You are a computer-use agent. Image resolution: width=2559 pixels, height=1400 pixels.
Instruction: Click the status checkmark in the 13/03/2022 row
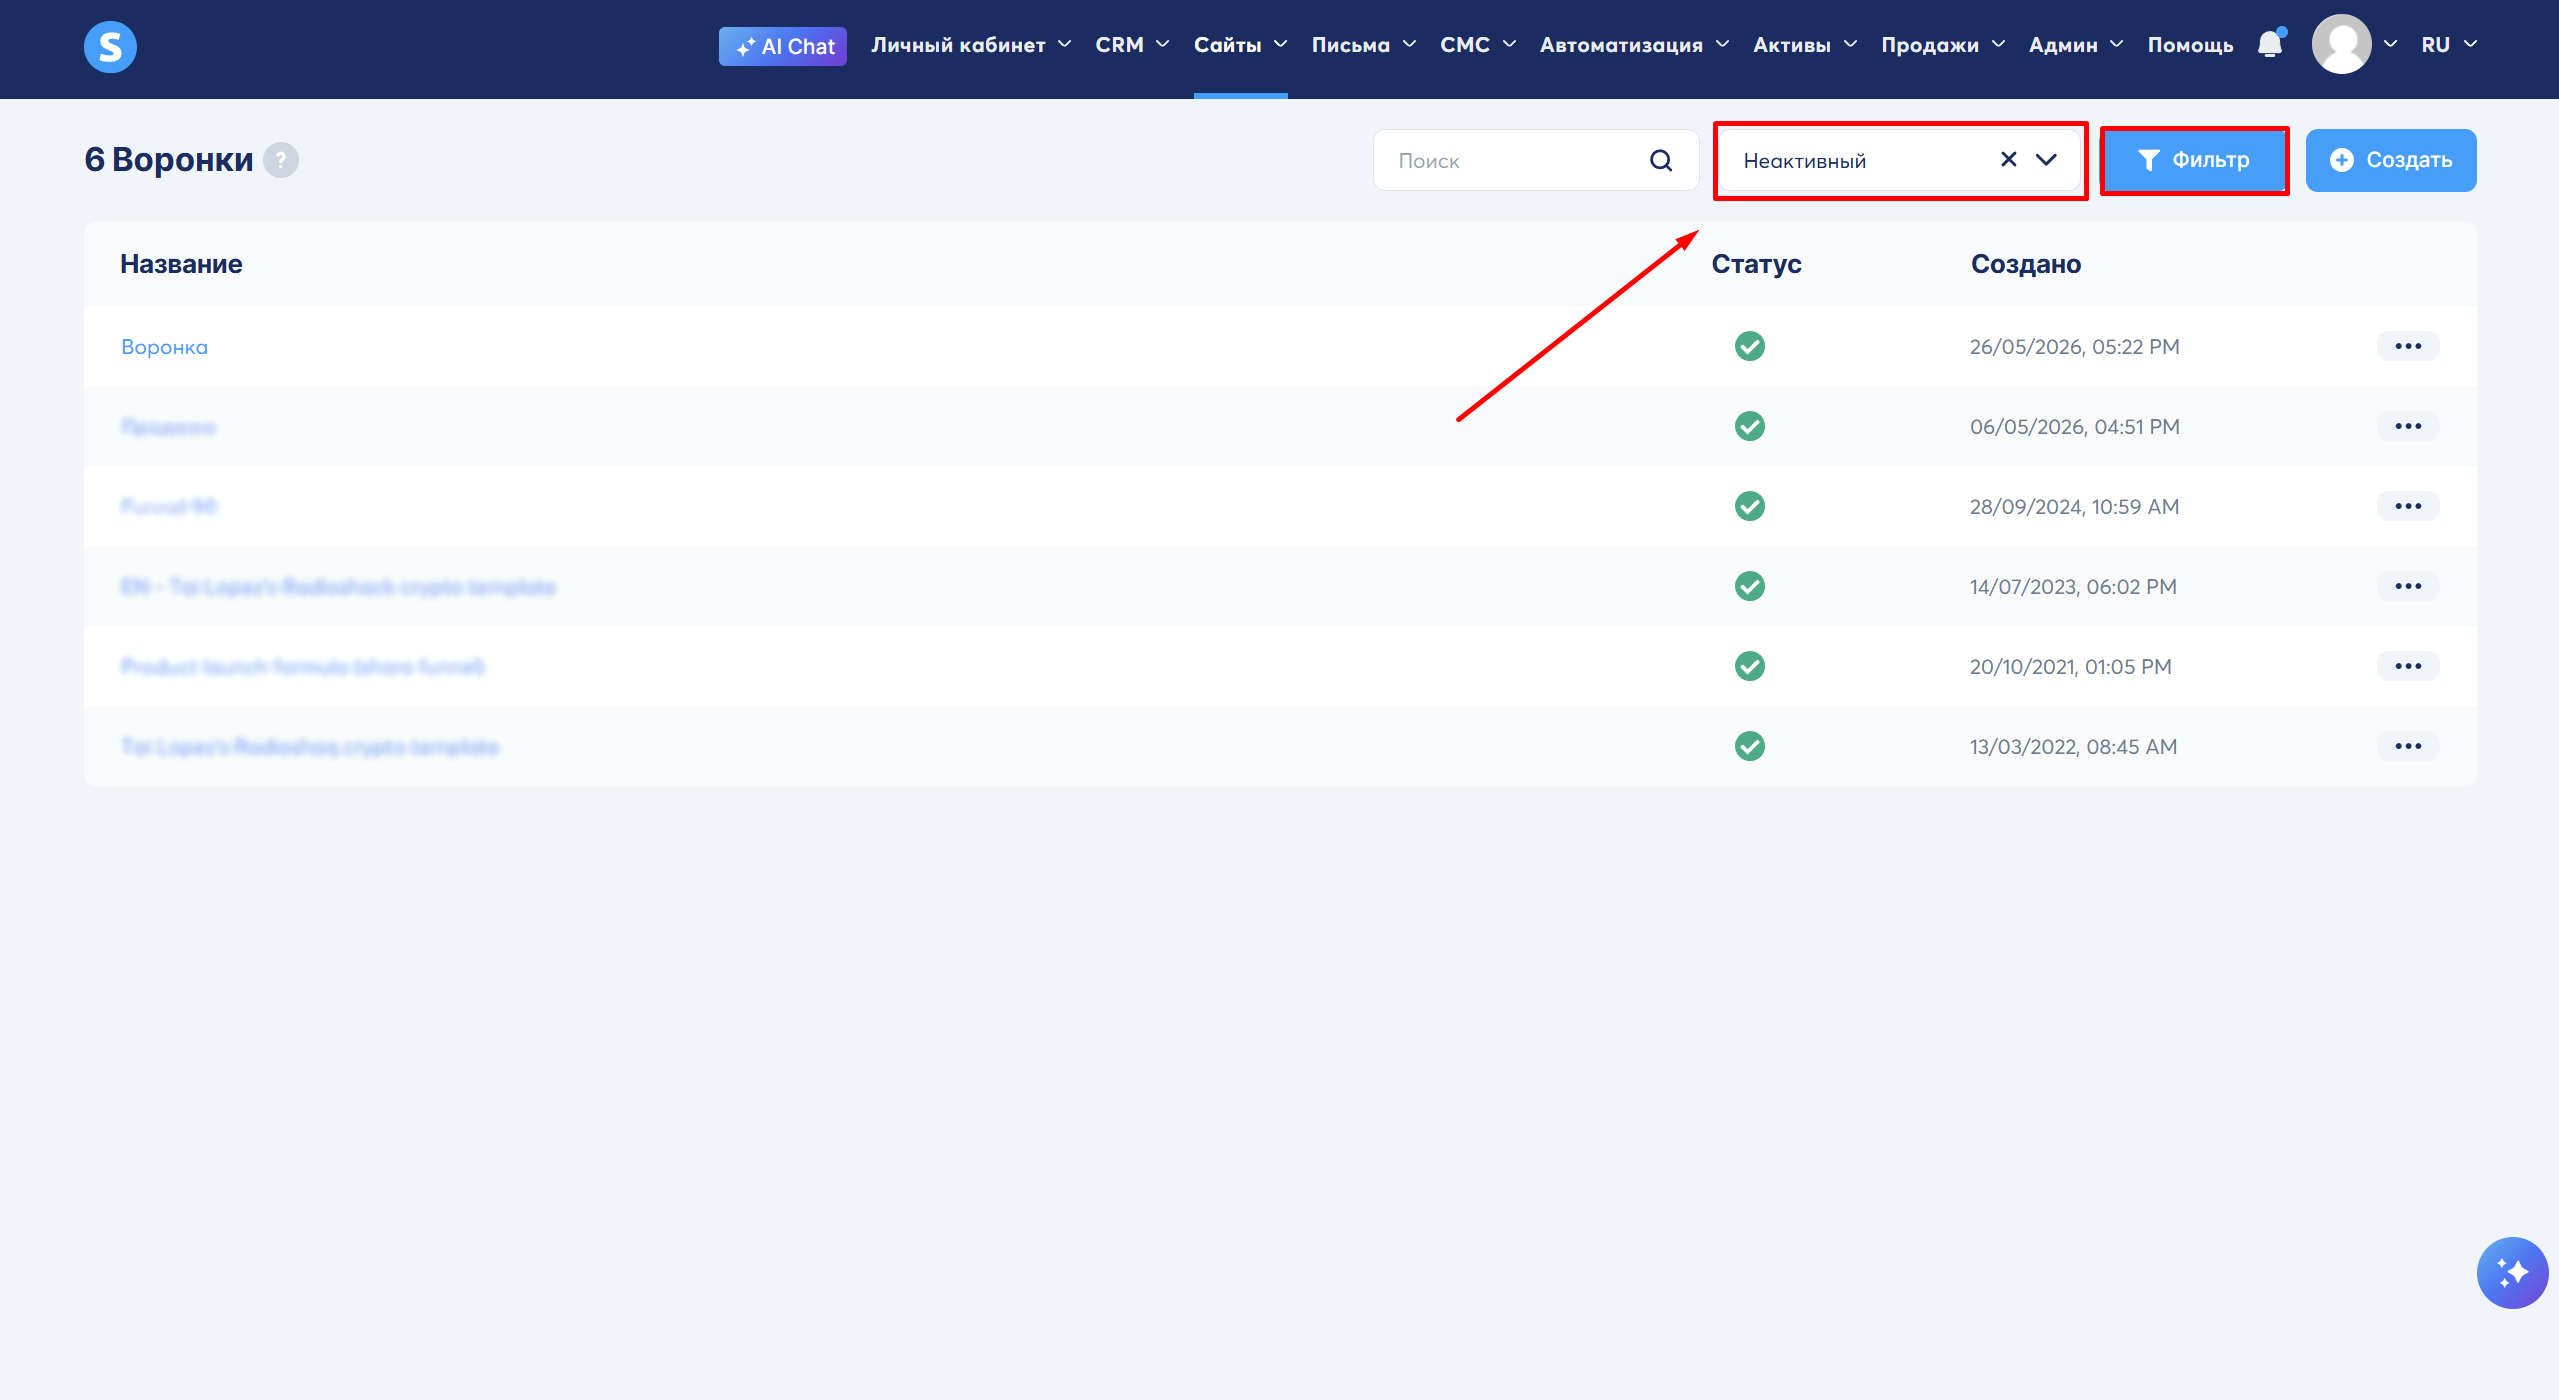pos(1749,746)
